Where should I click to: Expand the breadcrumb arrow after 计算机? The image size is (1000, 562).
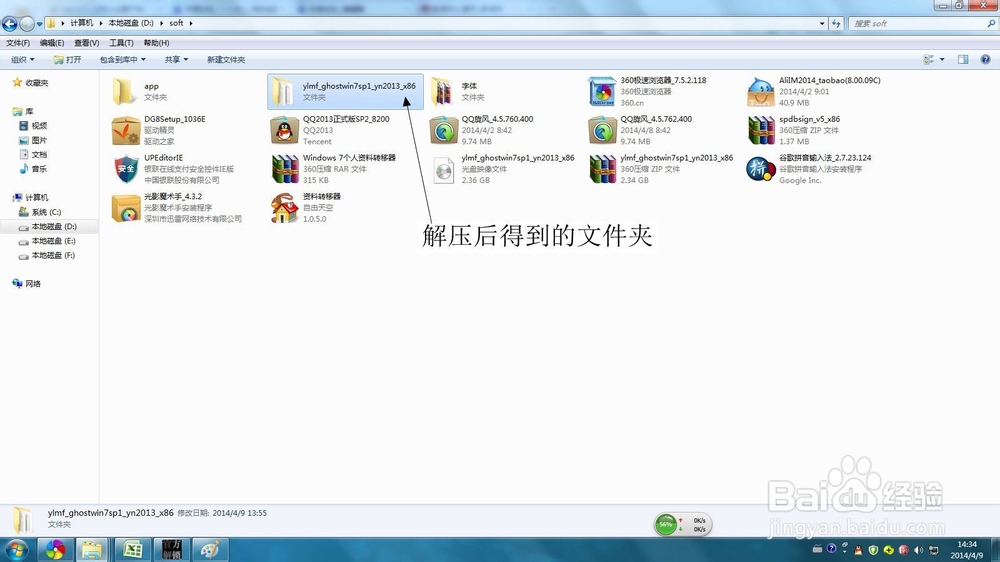coord(101,23)
